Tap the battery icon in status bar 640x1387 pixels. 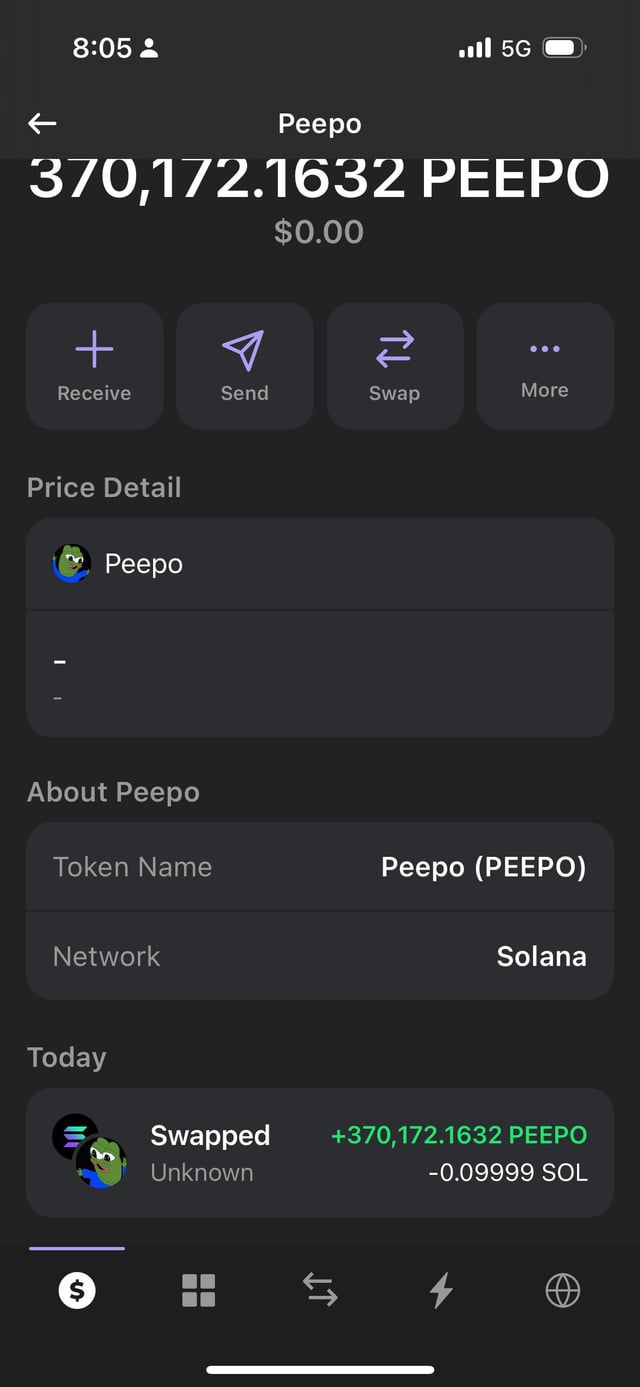click(x=563, y=48)
